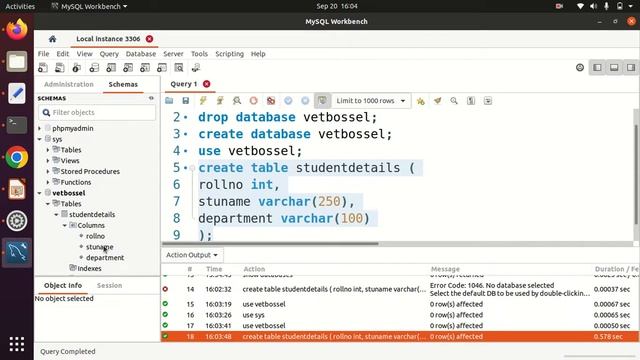Collapse the Columns node
640x360 pixels.
(65, 225)
